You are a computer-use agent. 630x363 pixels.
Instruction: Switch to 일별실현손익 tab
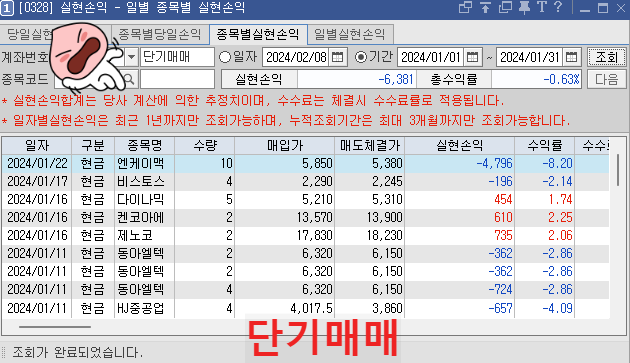click(x=350, y=34)
